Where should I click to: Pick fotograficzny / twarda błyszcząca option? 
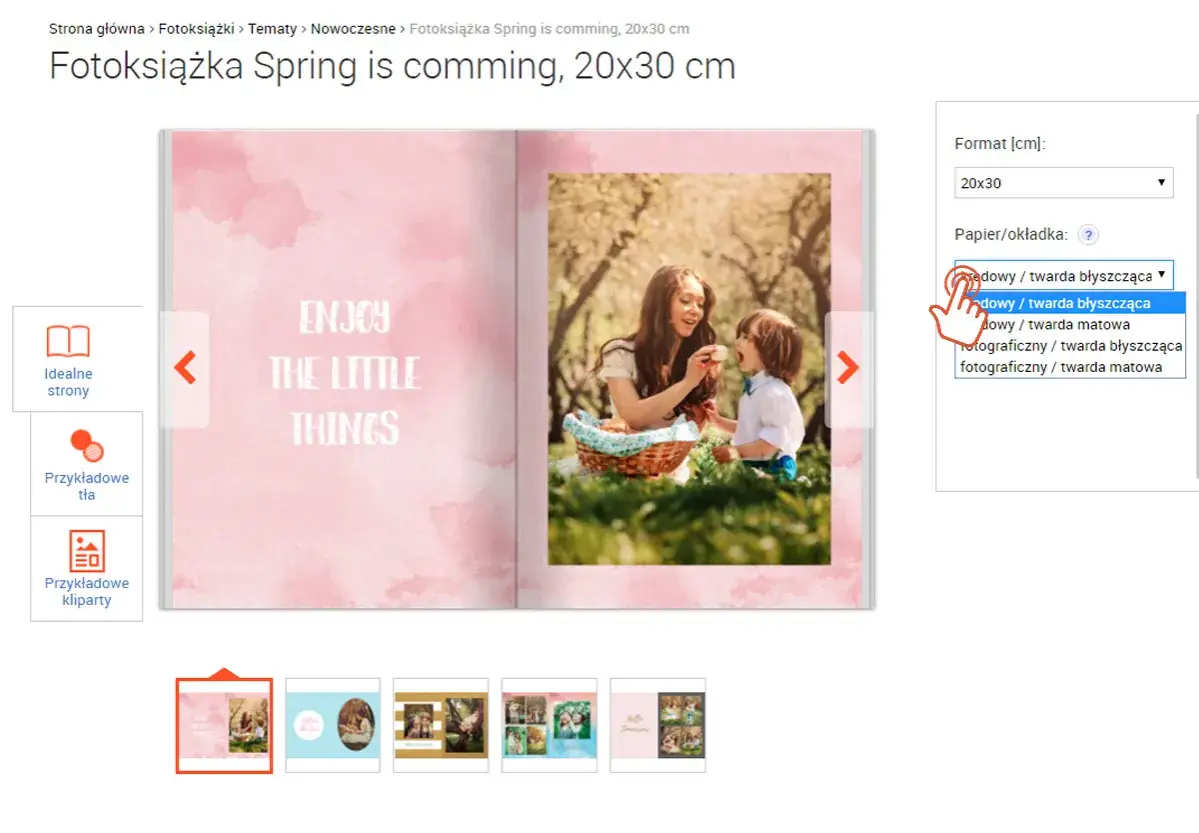point(1070,346)
